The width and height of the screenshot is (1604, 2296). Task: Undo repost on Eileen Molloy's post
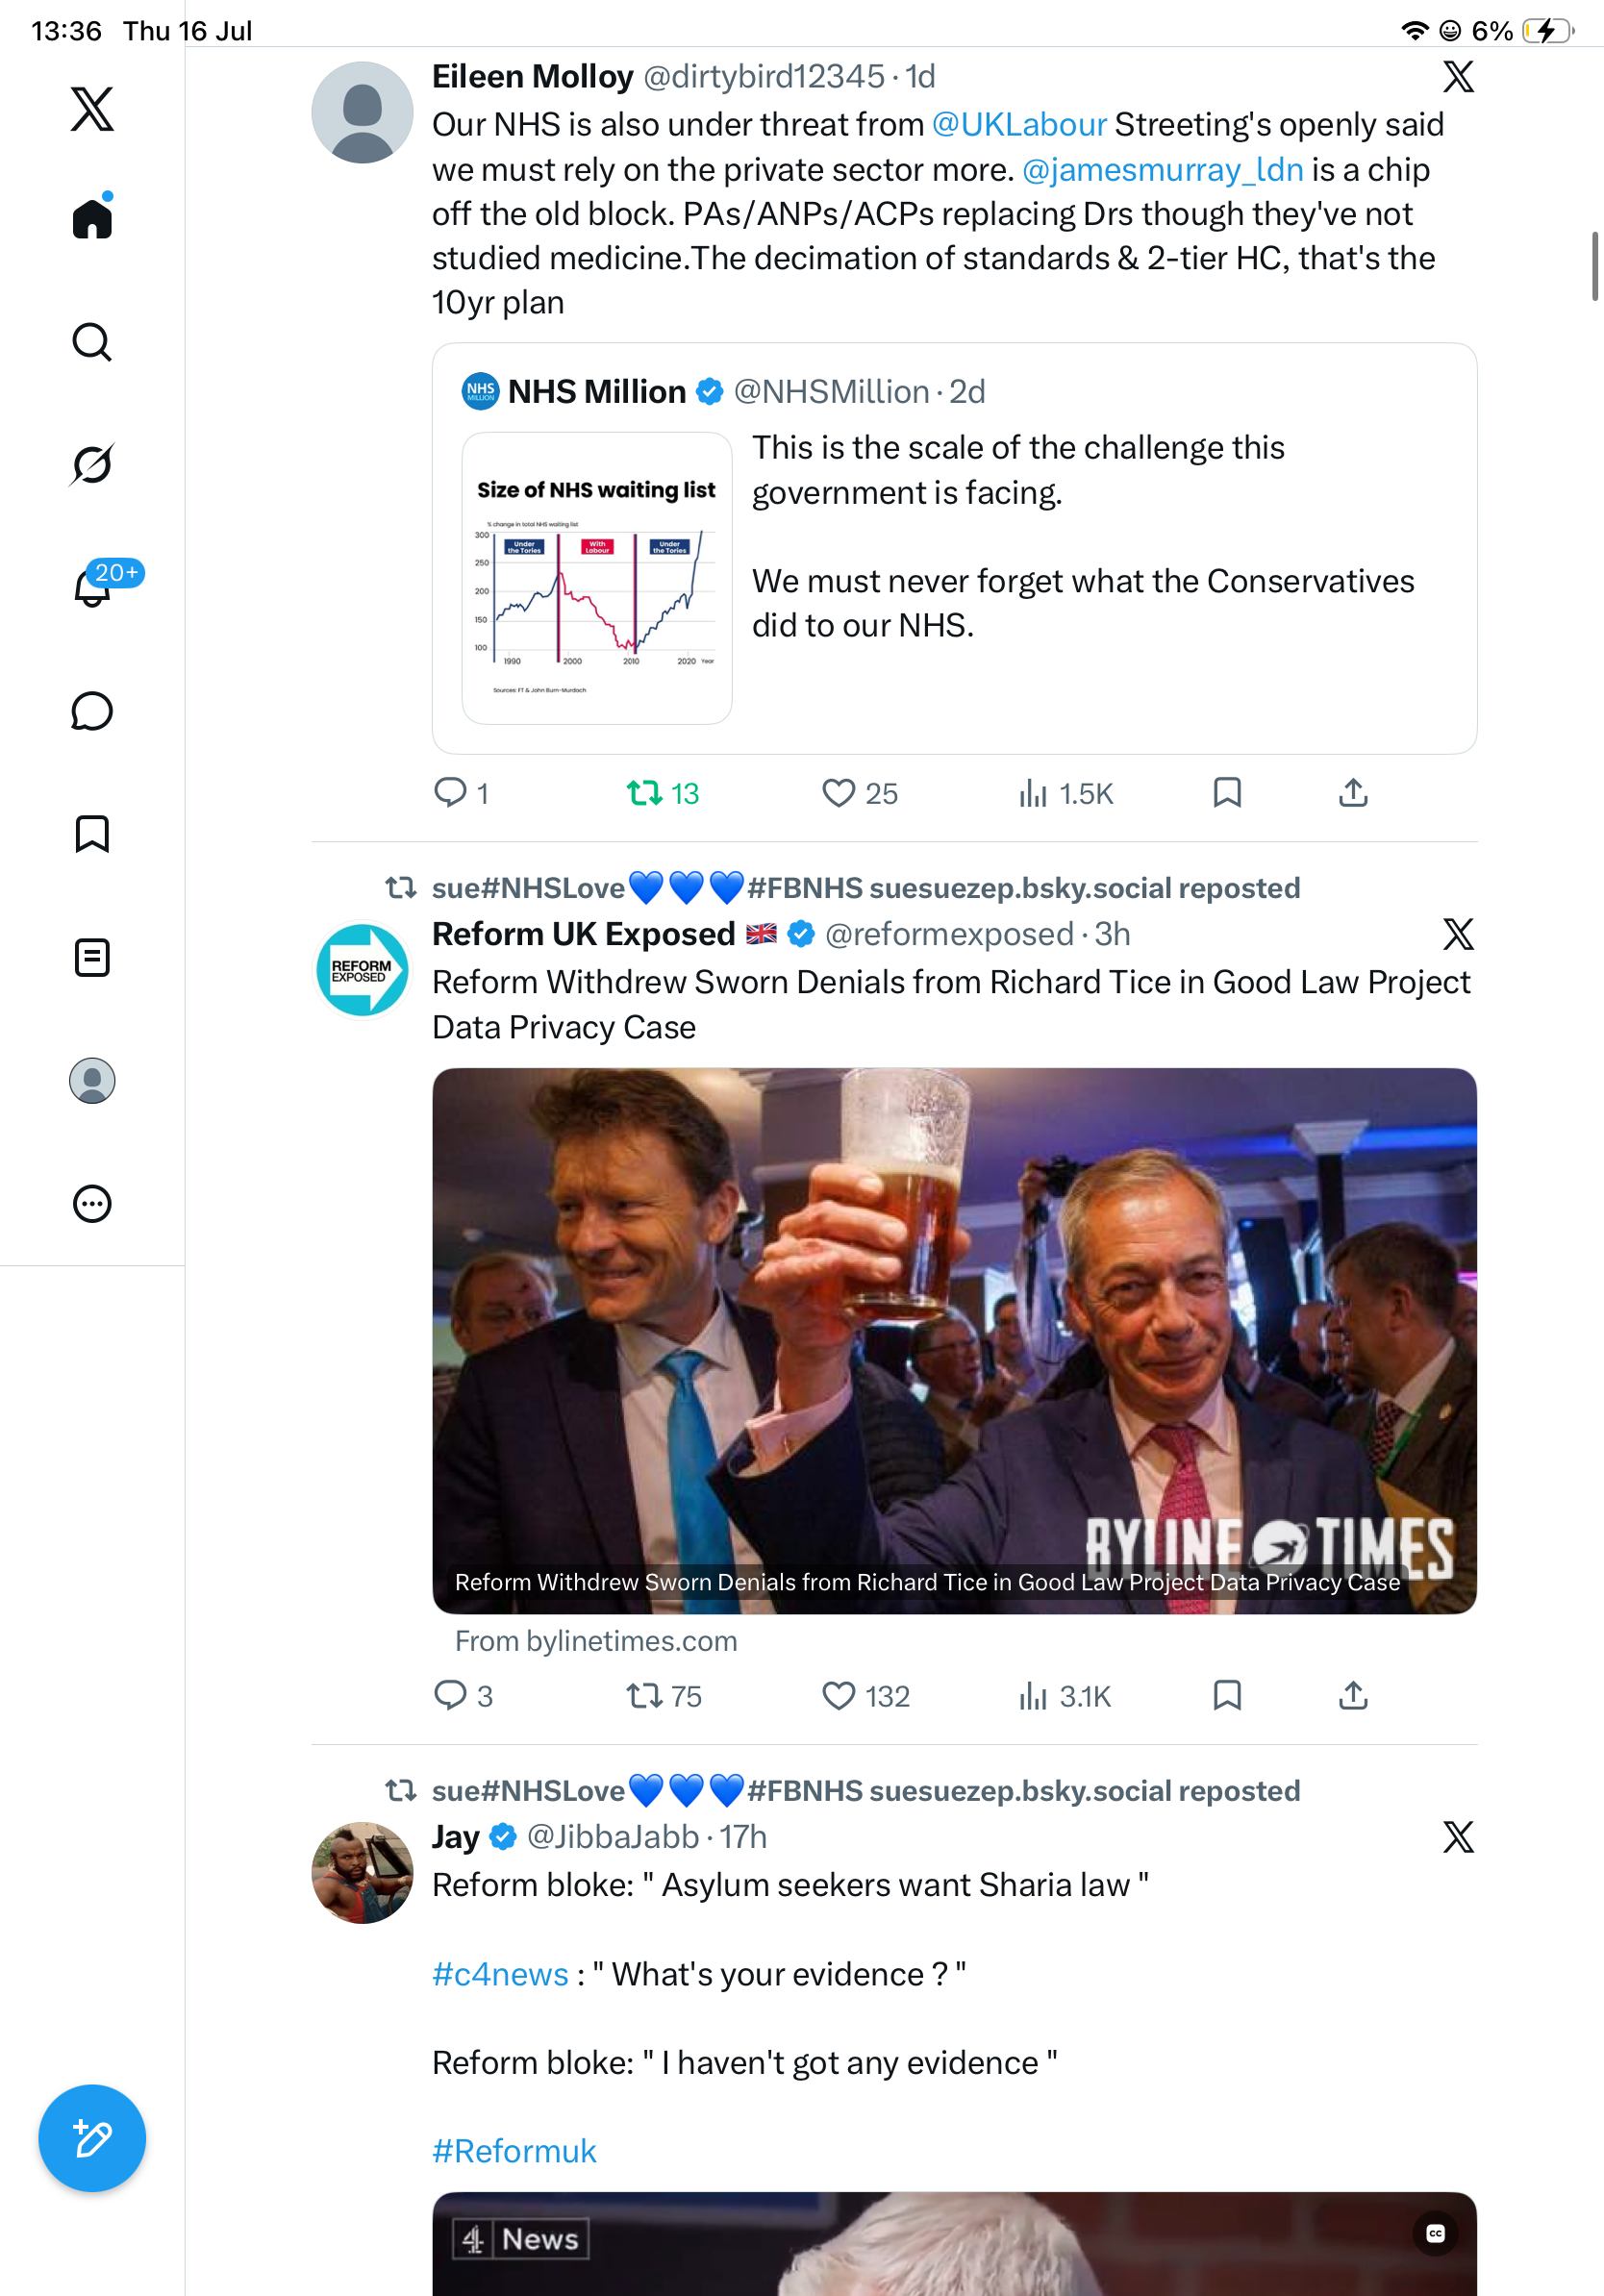662,793
